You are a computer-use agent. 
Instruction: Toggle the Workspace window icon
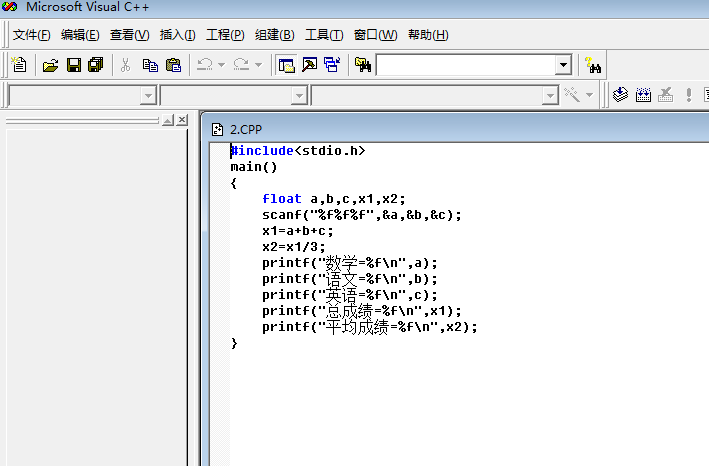(287, 65)
